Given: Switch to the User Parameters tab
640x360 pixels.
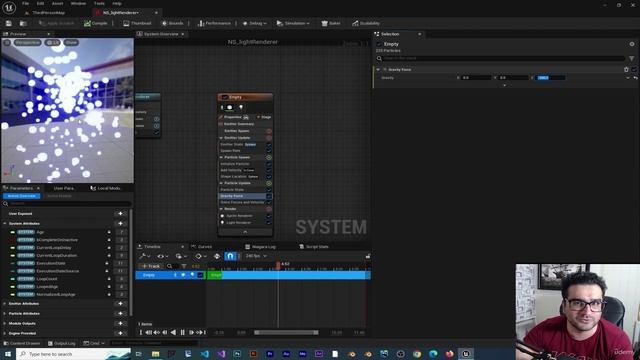Looking at the screenshot, I should click(x=64, y=188).
